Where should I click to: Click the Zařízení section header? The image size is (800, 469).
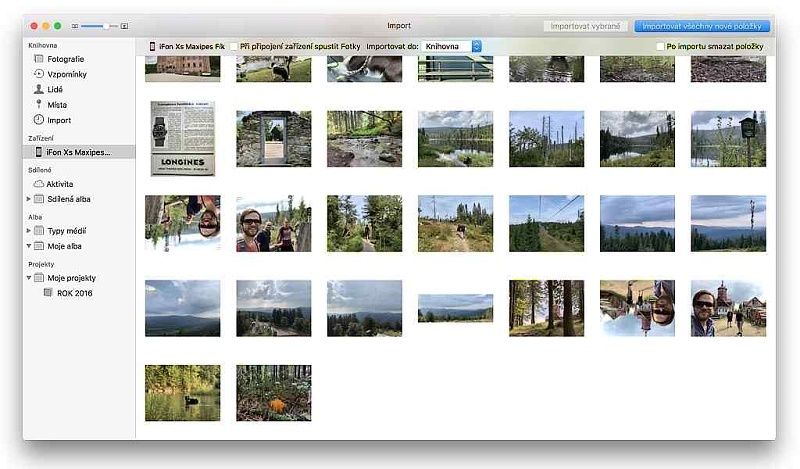(x=41, y=138)
